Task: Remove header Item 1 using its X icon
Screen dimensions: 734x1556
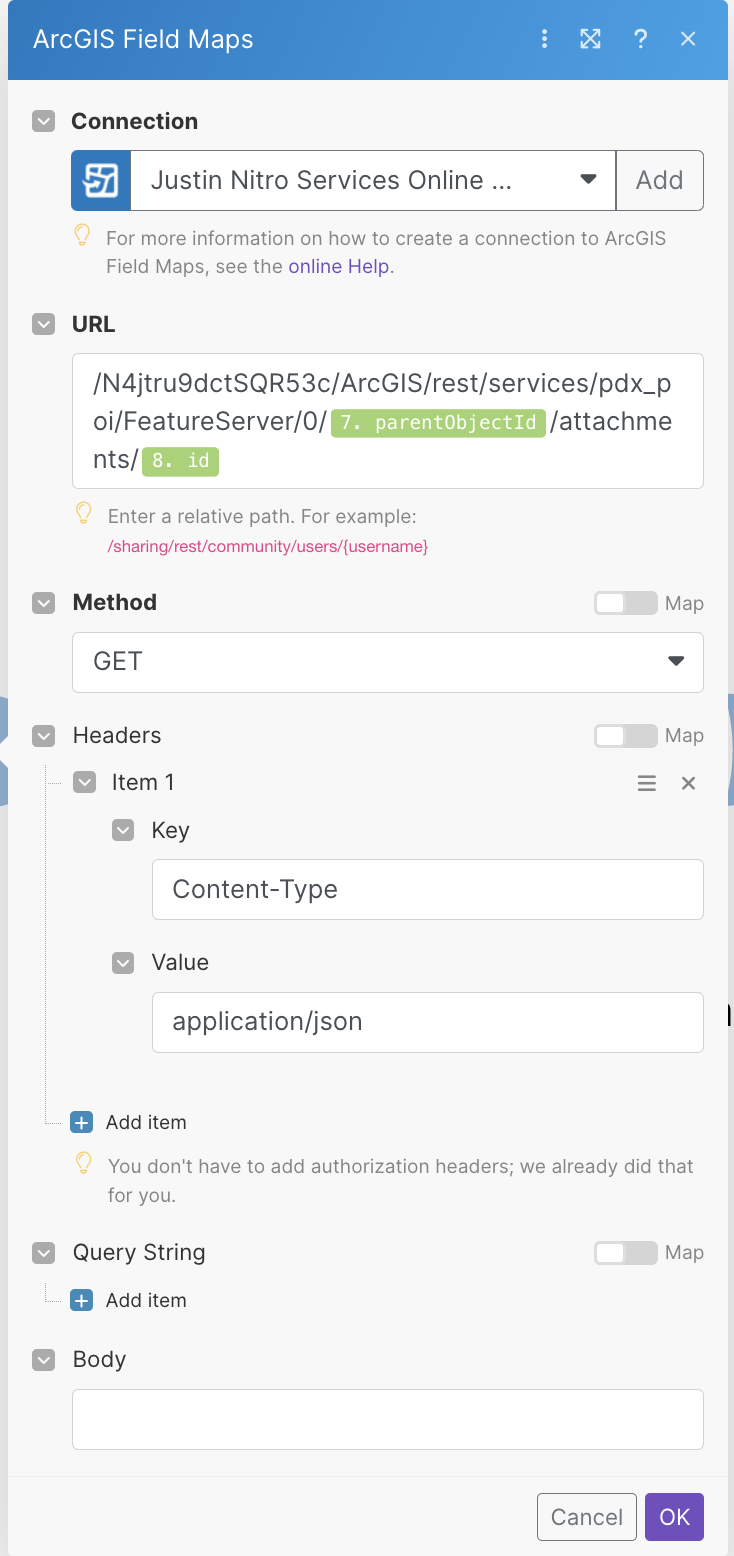Action: tap(688, 783)
